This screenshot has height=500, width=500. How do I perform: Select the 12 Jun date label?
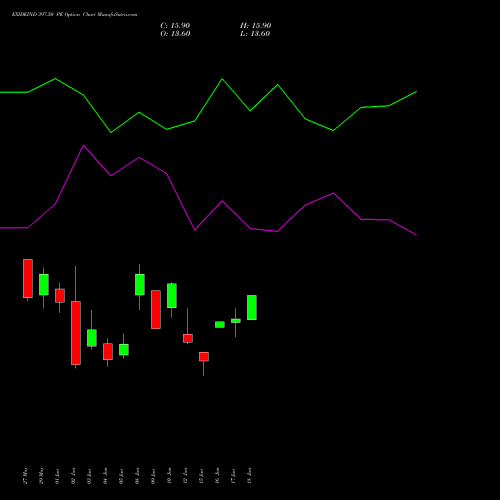pos(186,476)
